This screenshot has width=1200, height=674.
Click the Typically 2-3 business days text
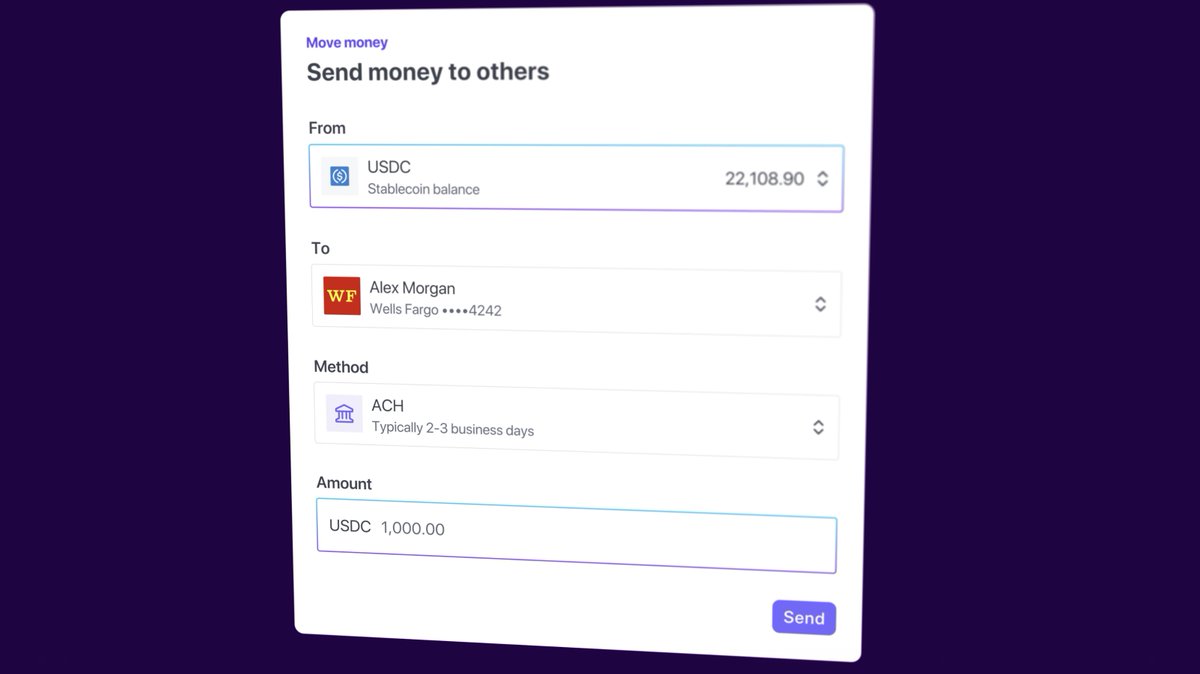(x=453, y=429)
